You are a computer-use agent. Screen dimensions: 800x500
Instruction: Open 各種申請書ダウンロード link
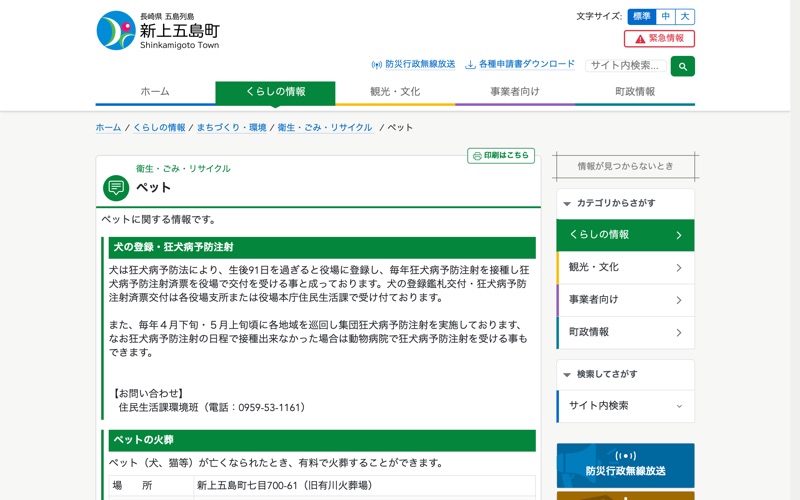coord(527,64)
